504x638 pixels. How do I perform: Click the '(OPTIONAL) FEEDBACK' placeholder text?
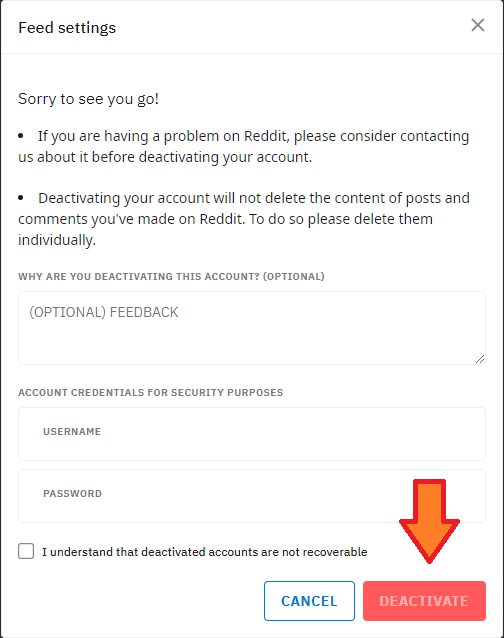104,312
